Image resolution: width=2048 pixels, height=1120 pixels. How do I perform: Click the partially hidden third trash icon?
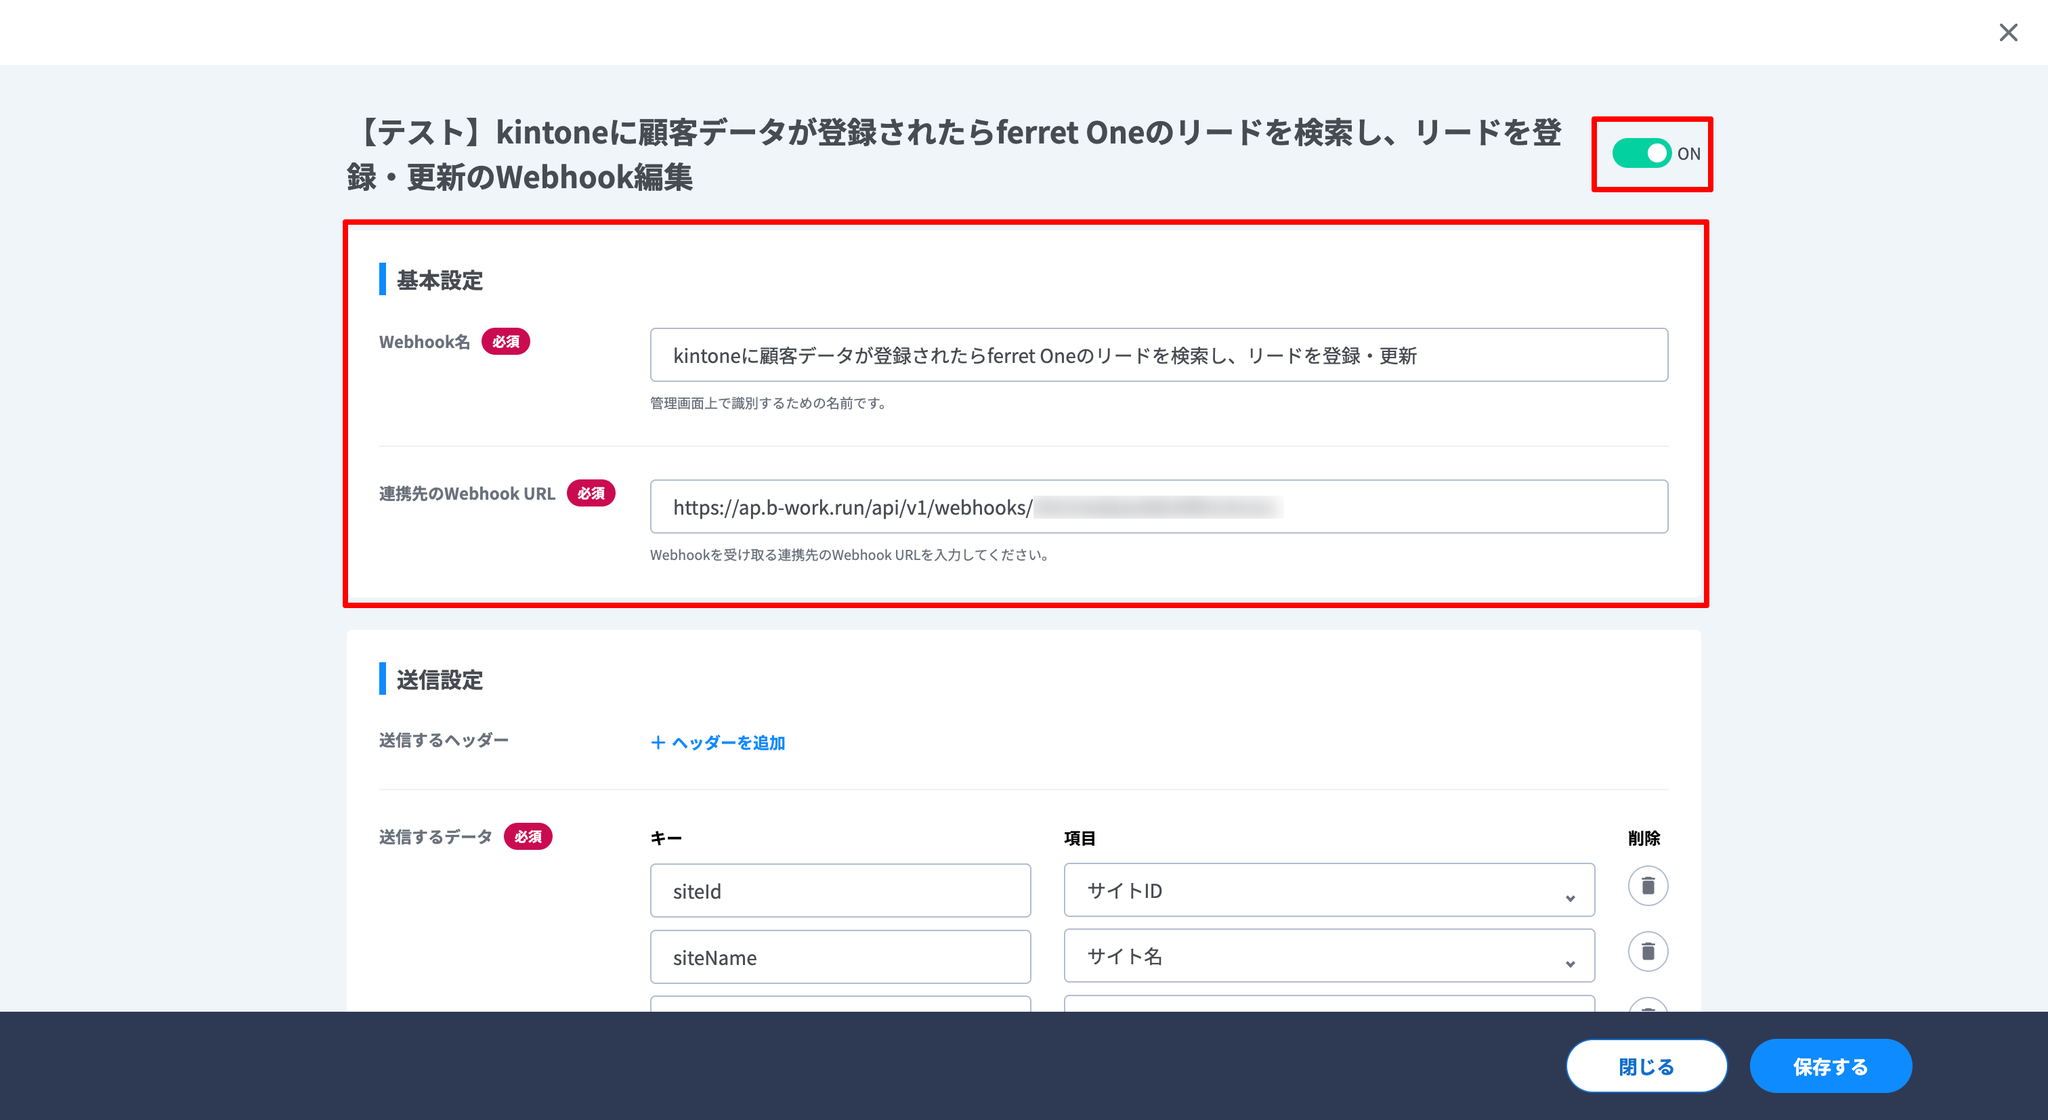1647,1005
